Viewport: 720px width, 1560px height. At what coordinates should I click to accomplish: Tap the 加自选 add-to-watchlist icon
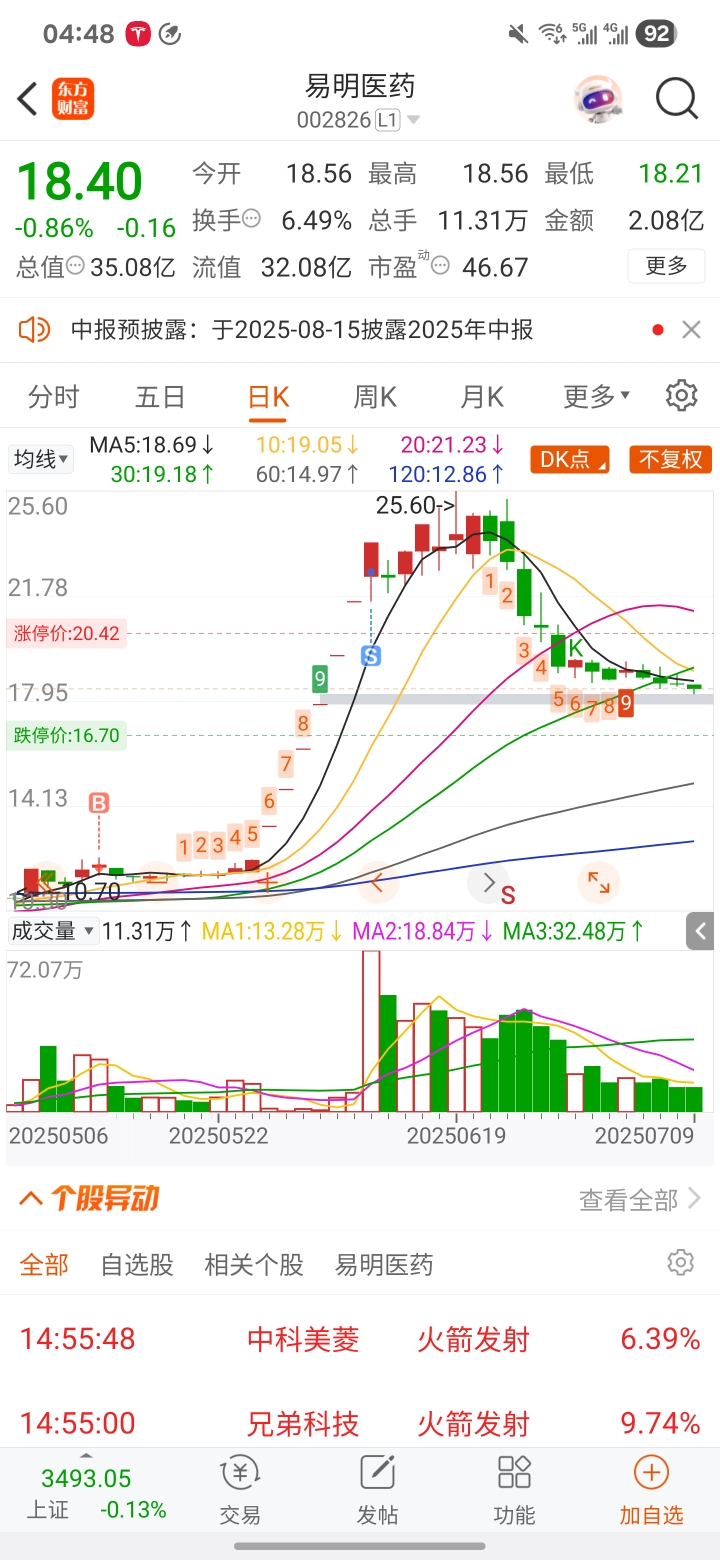coord(651,1491)
